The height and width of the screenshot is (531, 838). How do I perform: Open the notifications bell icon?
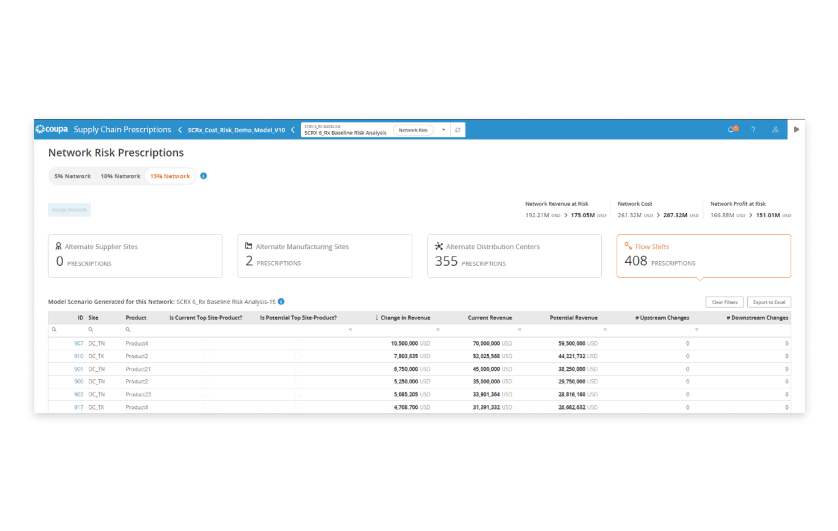(x=732, y=129)
